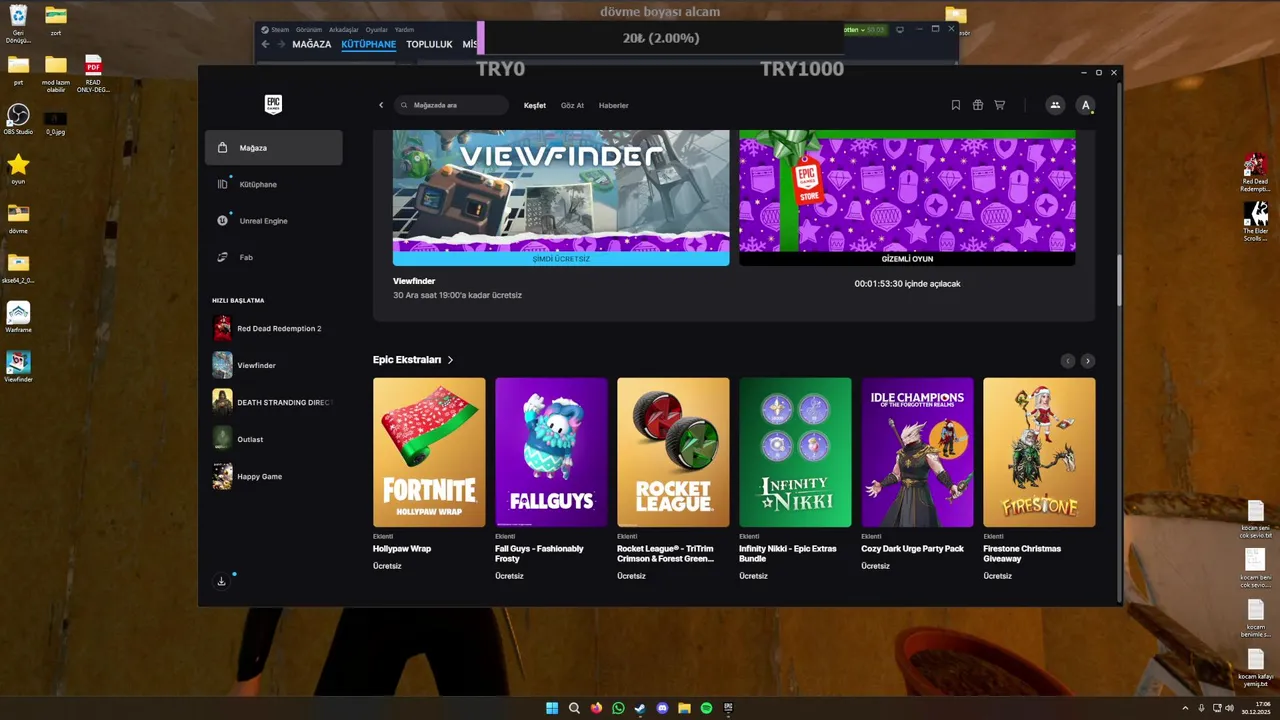Image resolution: width=1280 pixels, height=720 pixels.
Task: Open the Viewfinder free game banner
Action: (x=561, y=197)
